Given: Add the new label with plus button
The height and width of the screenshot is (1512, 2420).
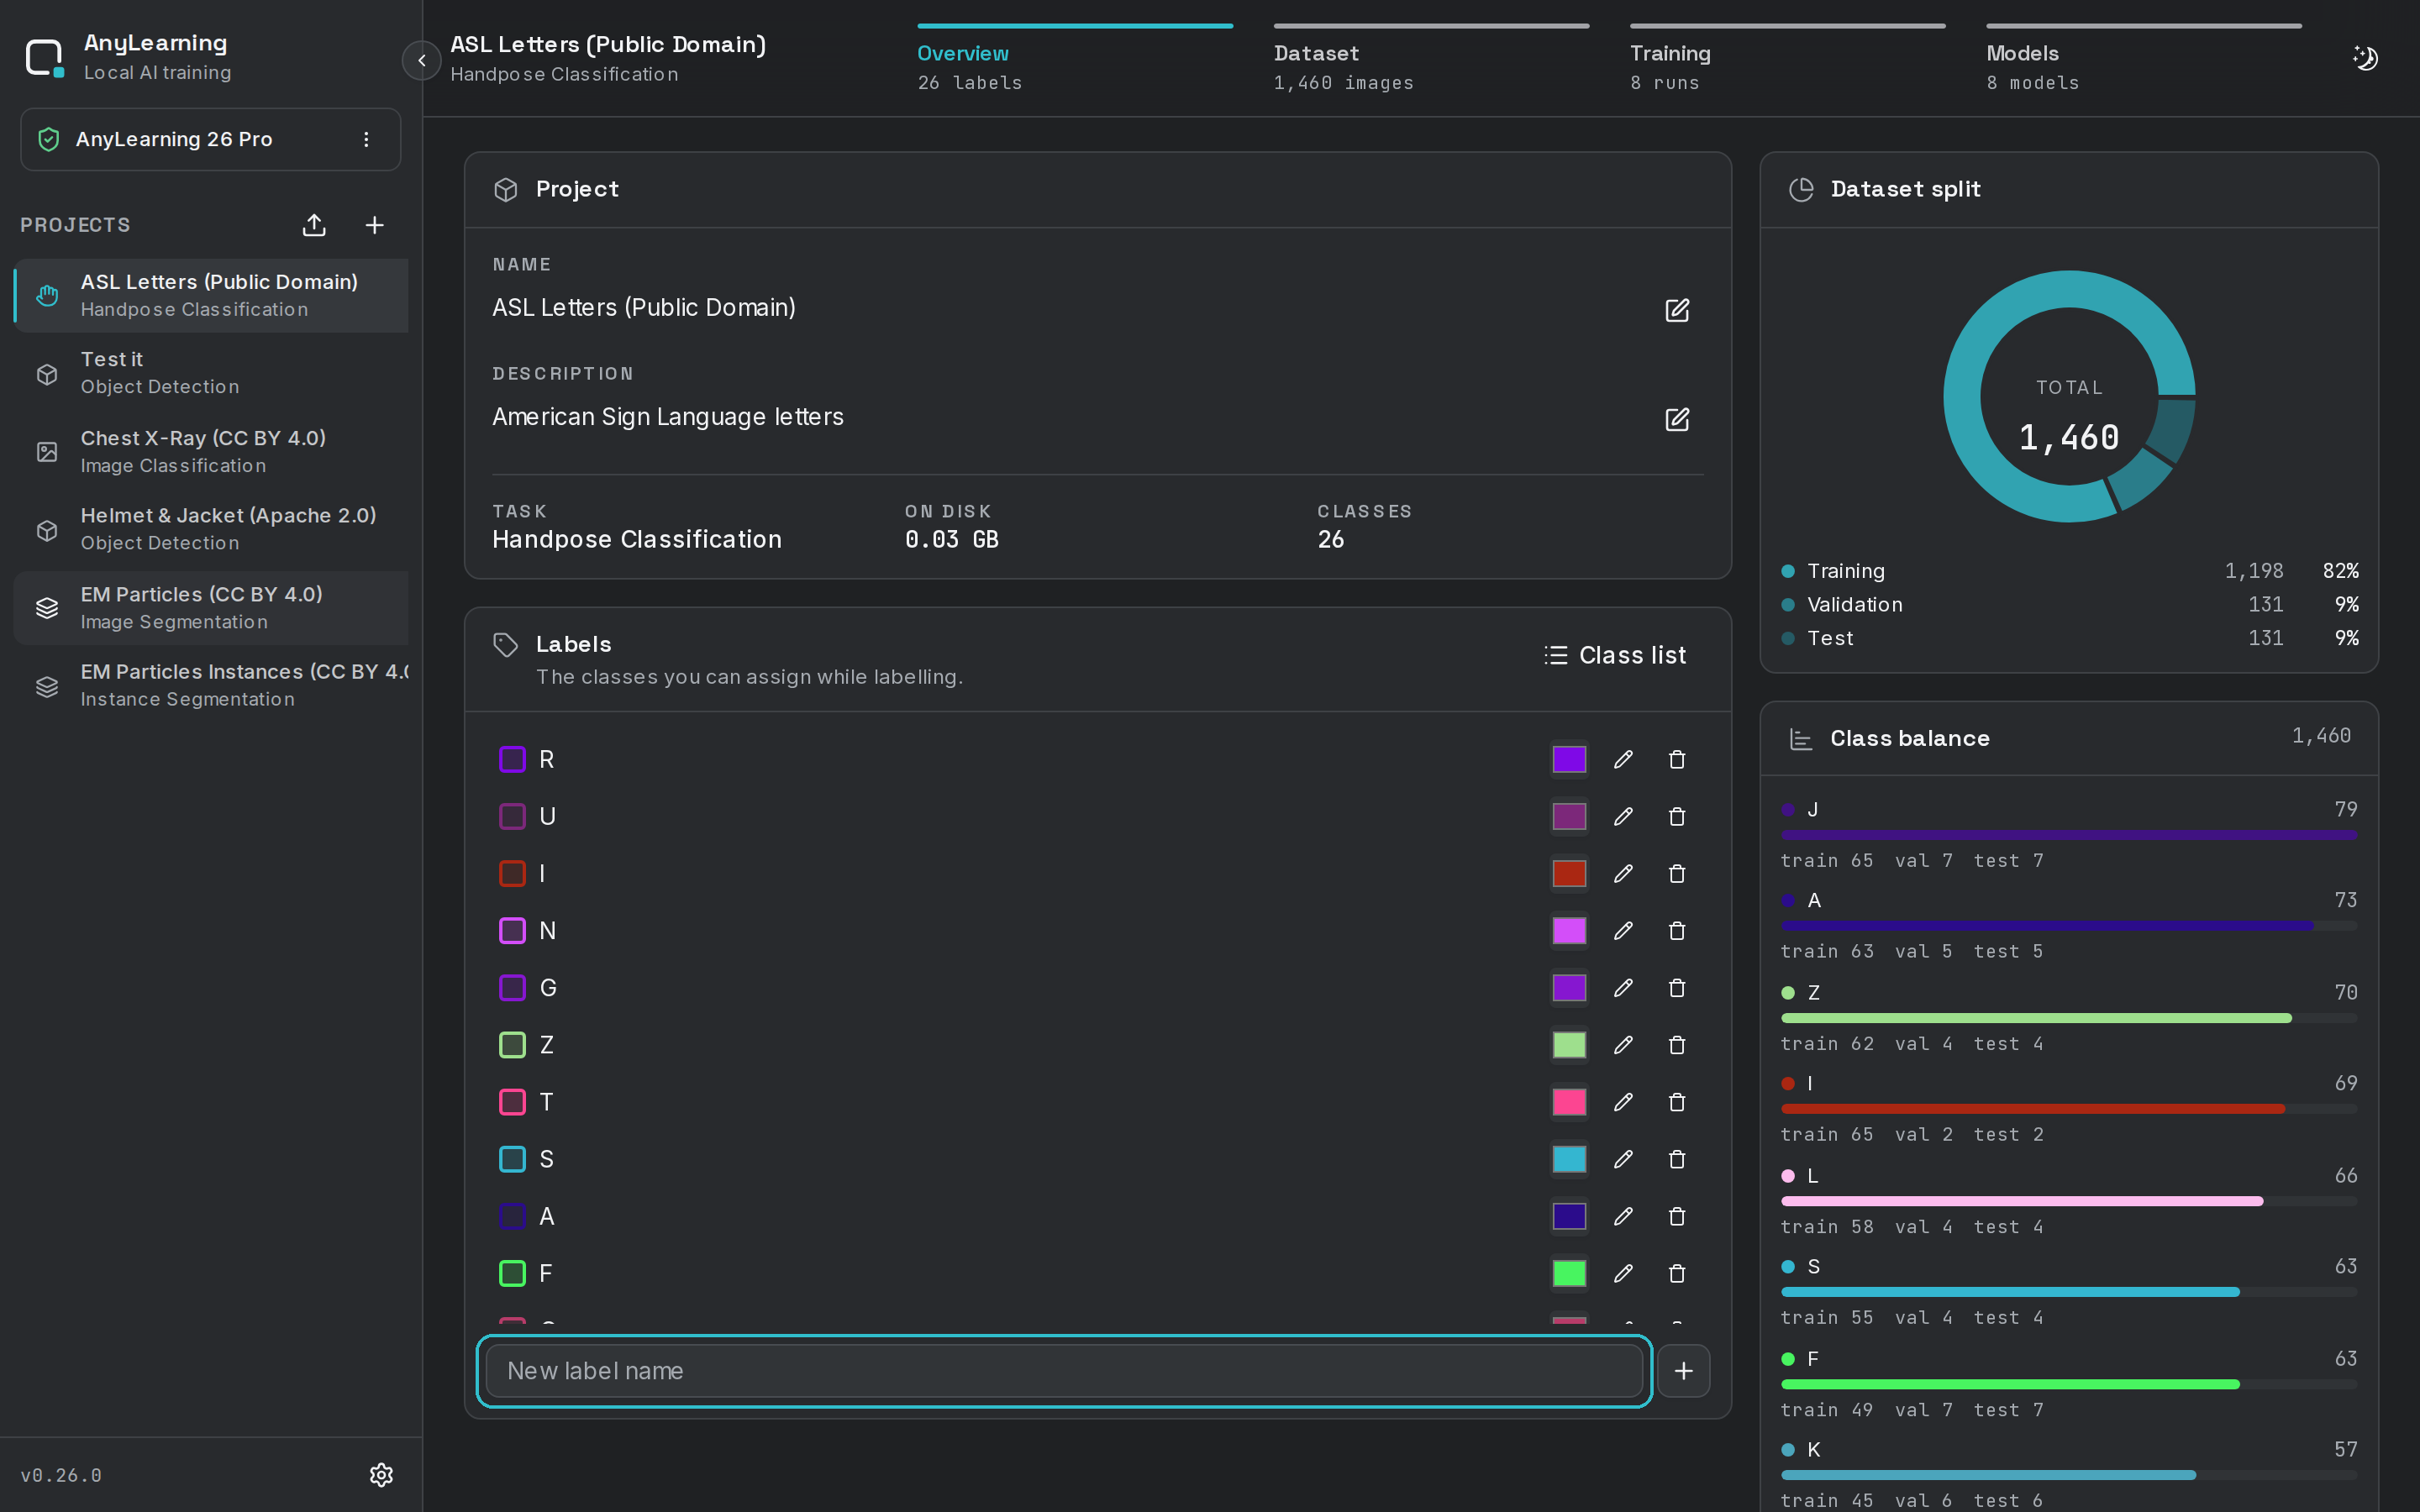Looking at the screenshot, I should coord(1683,1371).
